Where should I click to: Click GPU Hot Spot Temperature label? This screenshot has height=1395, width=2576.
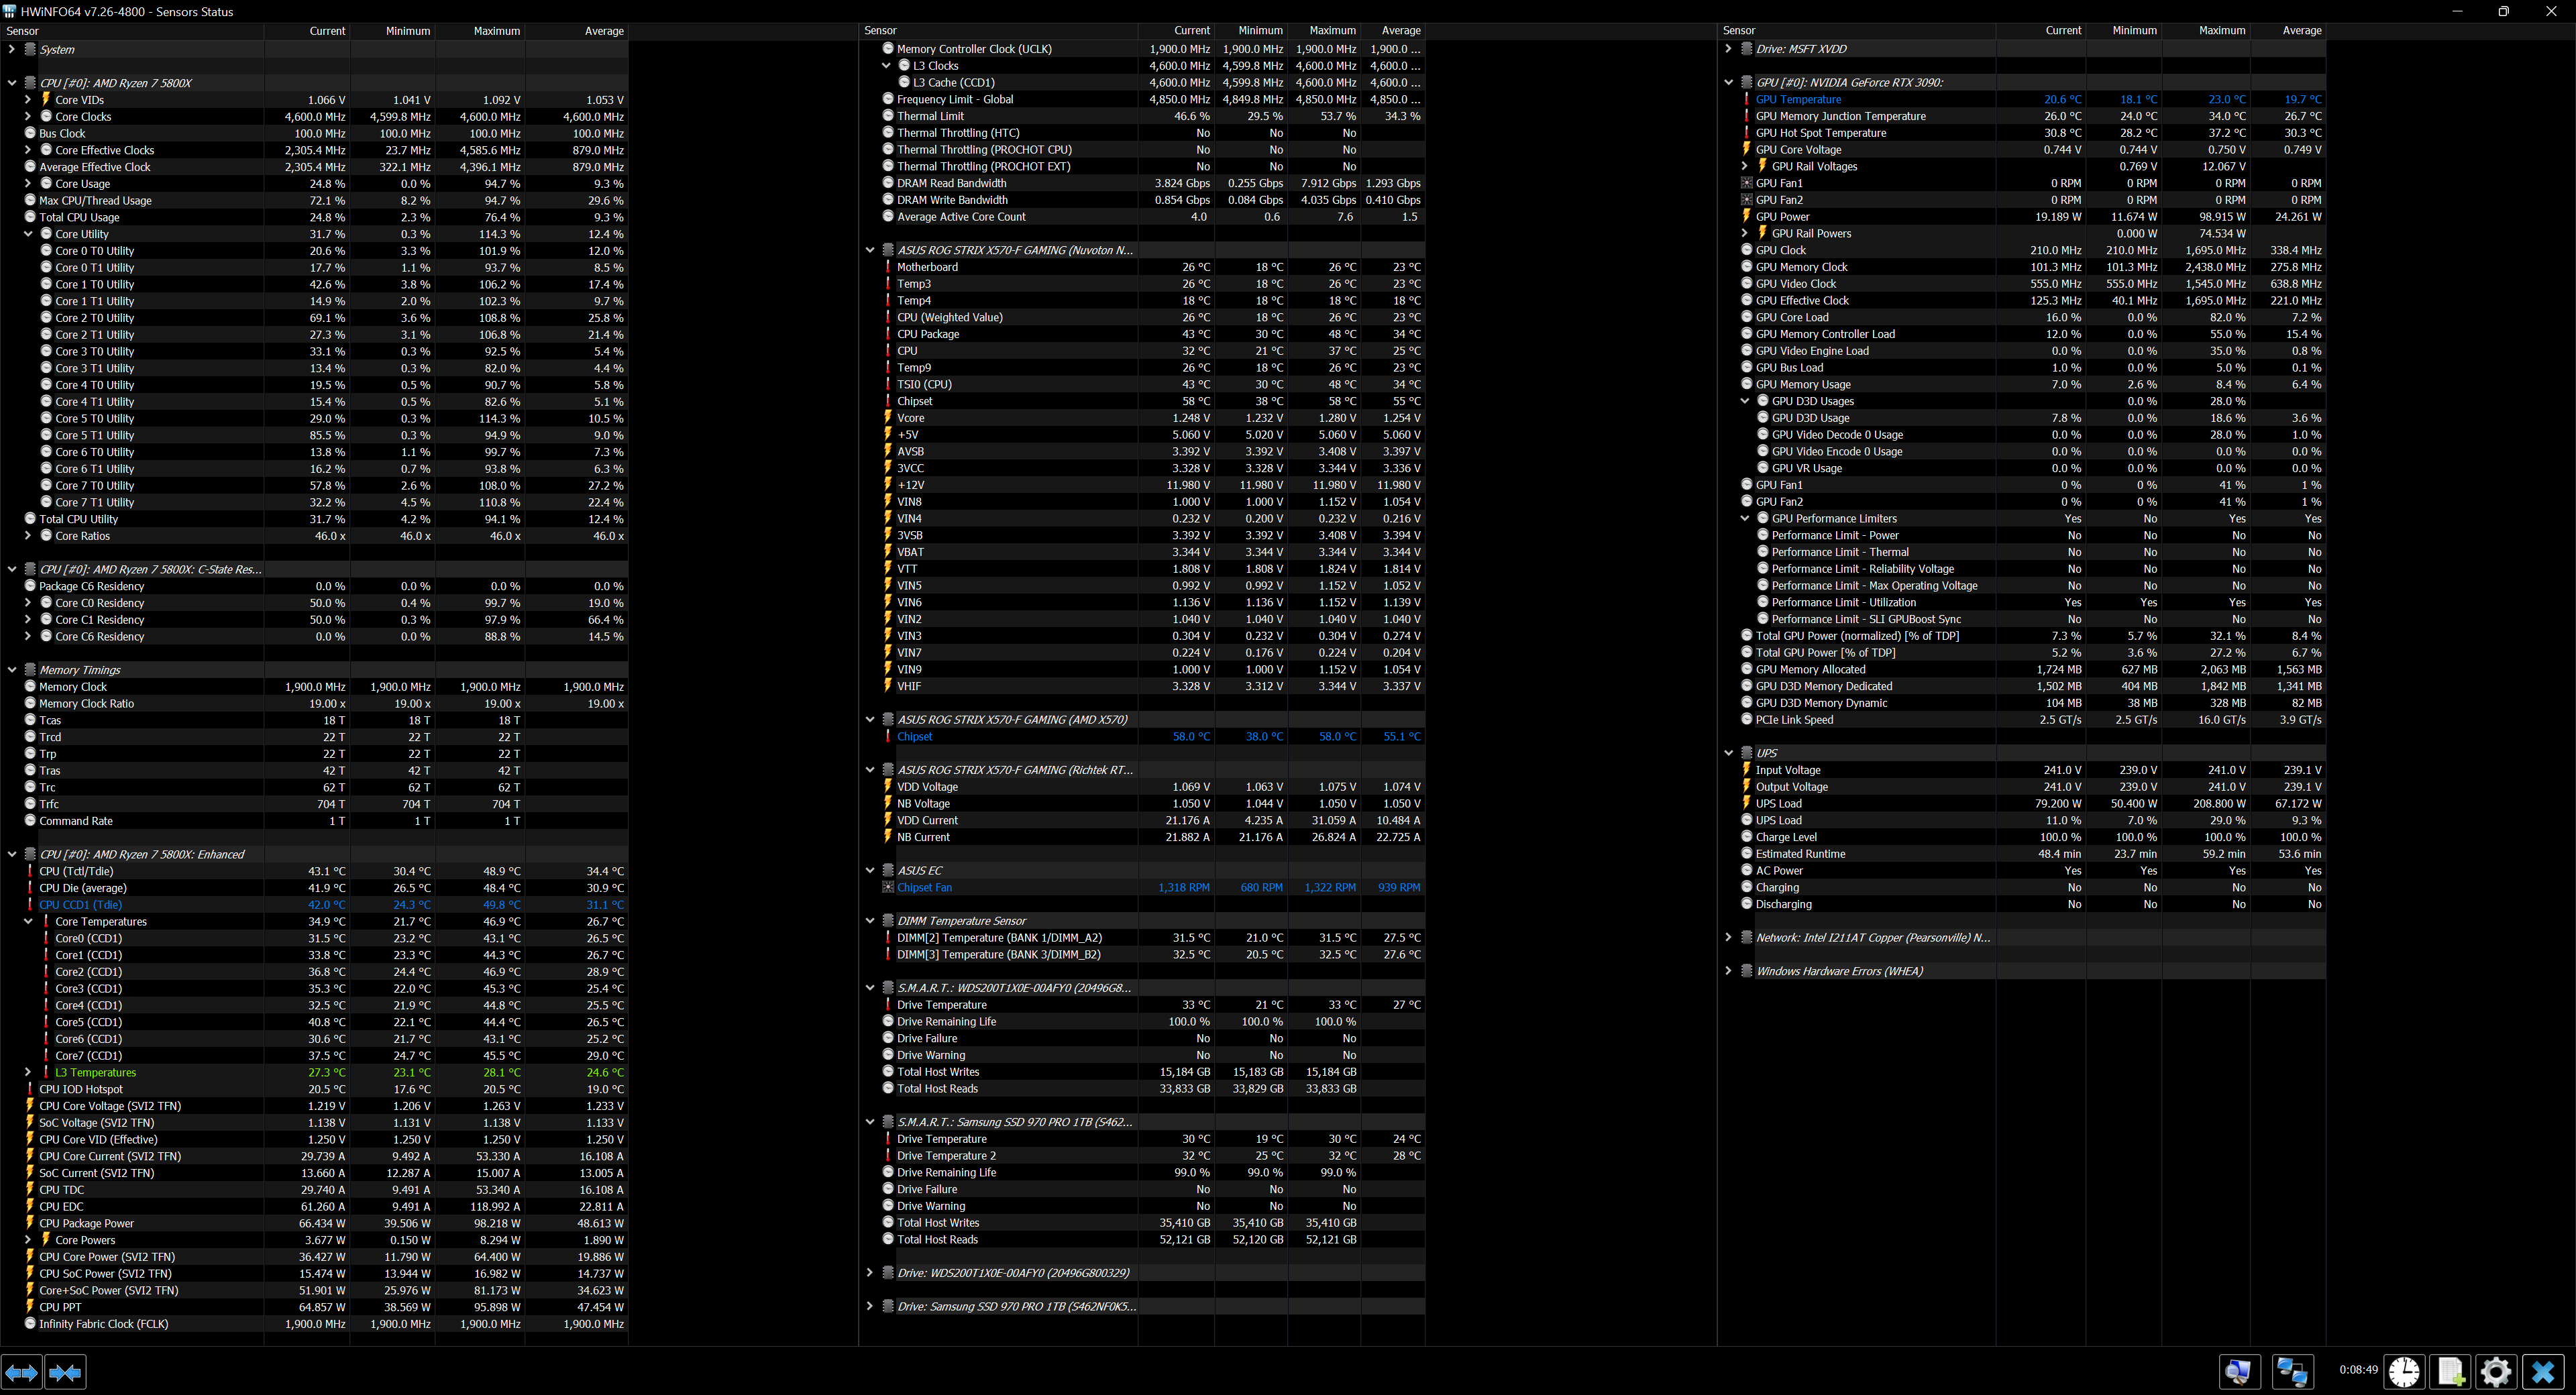tap(1820, 133)
